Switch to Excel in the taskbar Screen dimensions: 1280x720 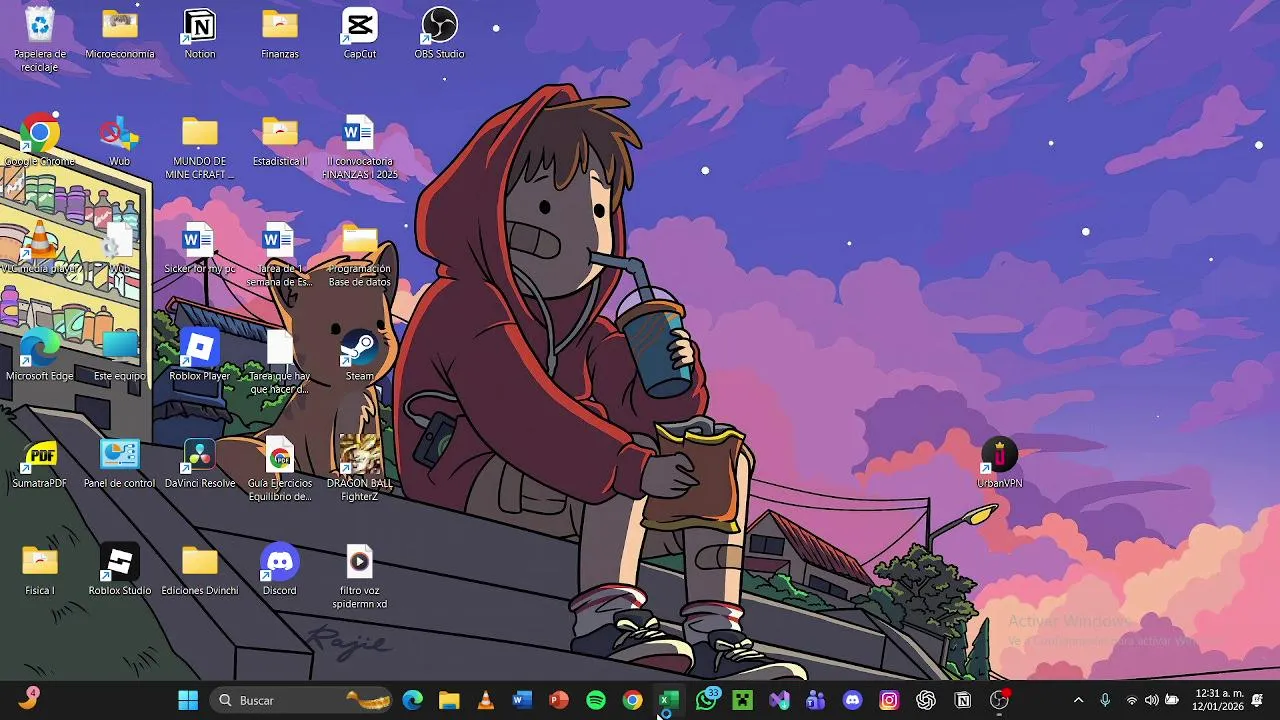pos(669,700)
